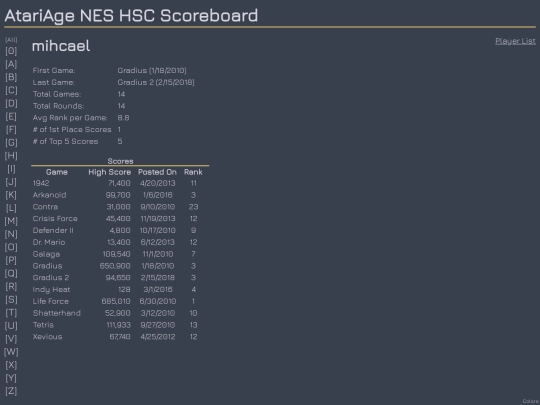Viewport: 540px width, 405px height.
Task: Open the Contra game entry
Action: point(45,207)
